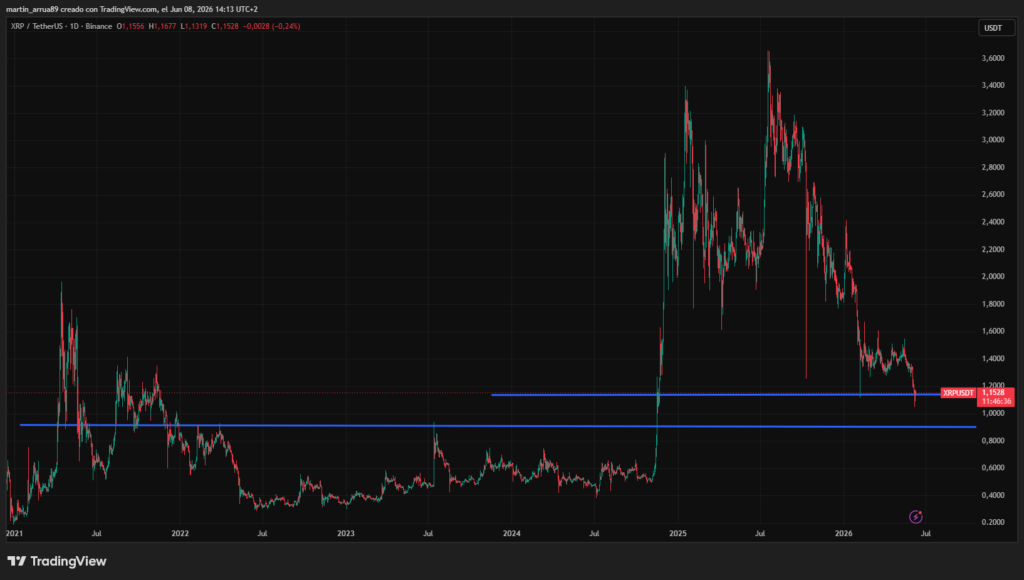1024x580 pixels.
Task: Click the 0,2000 price axis label
Action: click(x=993, y=522)
